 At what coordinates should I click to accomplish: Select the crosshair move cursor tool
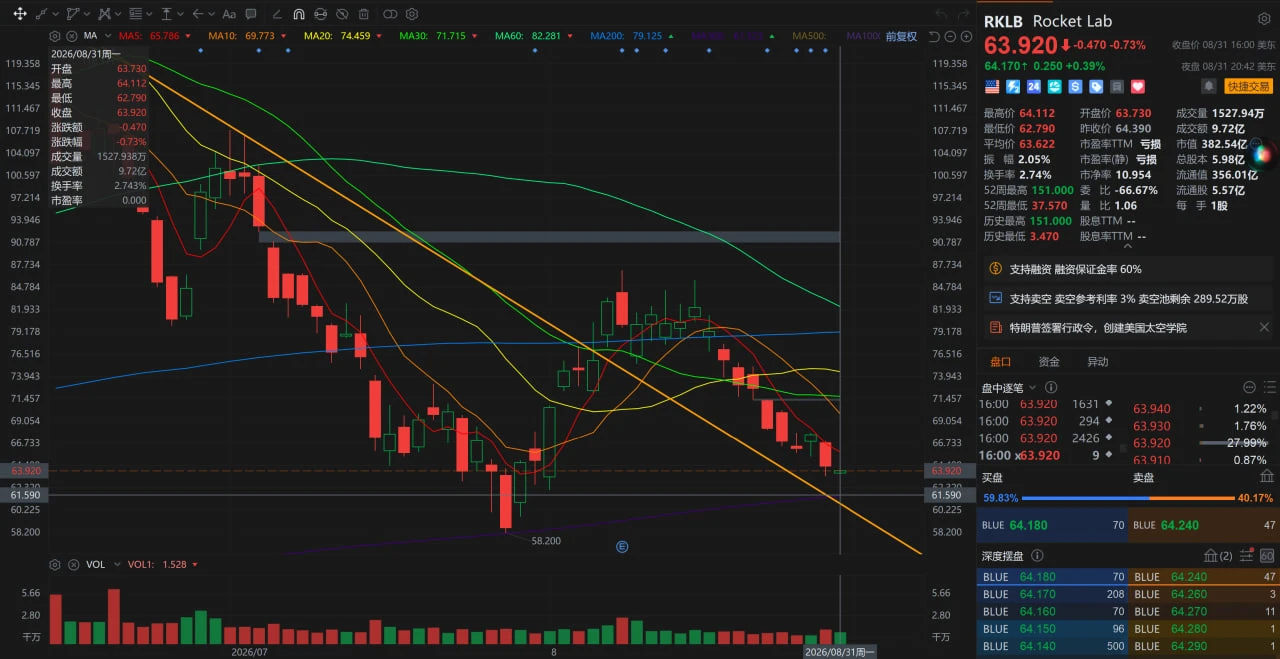[20, 14]
